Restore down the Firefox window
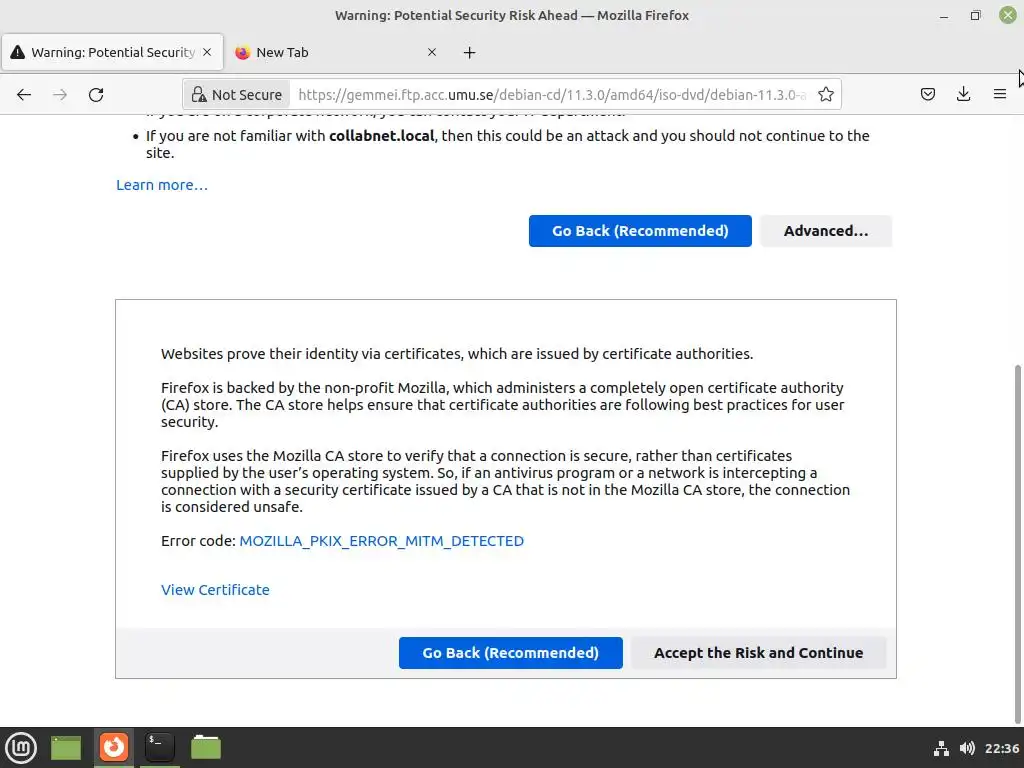This screenshot has width=1024, height=768. pyautogui.click(x=975, y=16)
